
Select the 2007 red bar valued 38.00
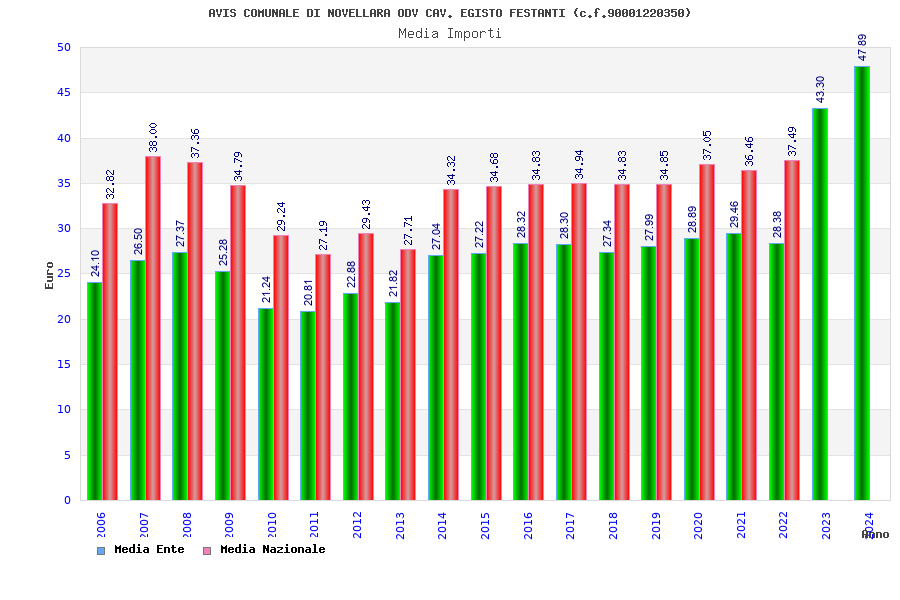click(x=153, y=328)
